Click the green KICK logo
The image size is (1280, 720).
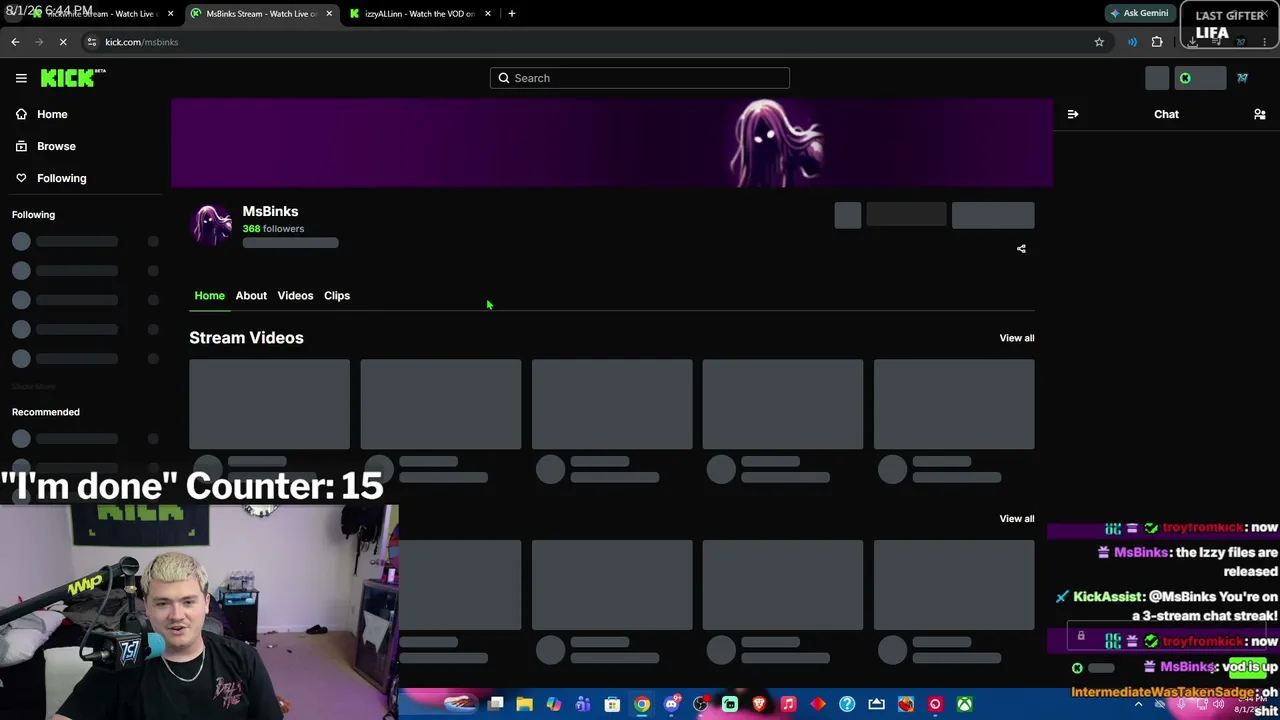tap(73, 78)
